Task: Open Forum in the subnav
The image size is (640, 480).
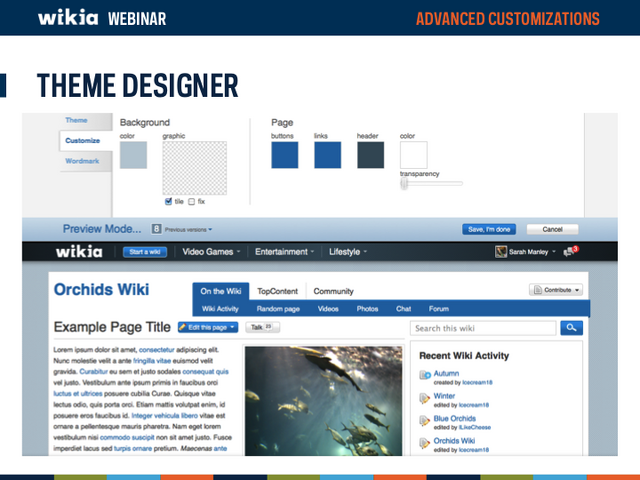Action: click(x=439, y=309)
